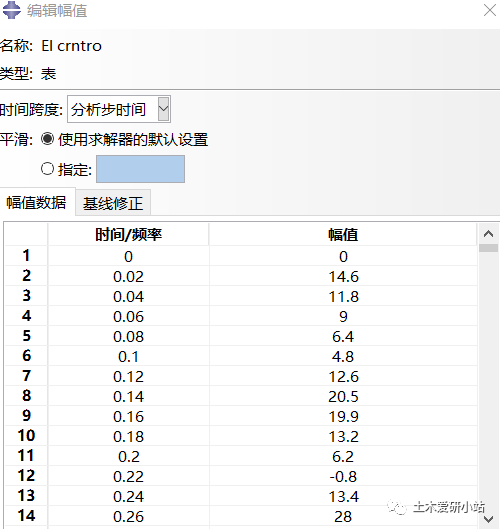500x529 pixels.
Task: Click time cell 0.12
Action: click(128, 376)
